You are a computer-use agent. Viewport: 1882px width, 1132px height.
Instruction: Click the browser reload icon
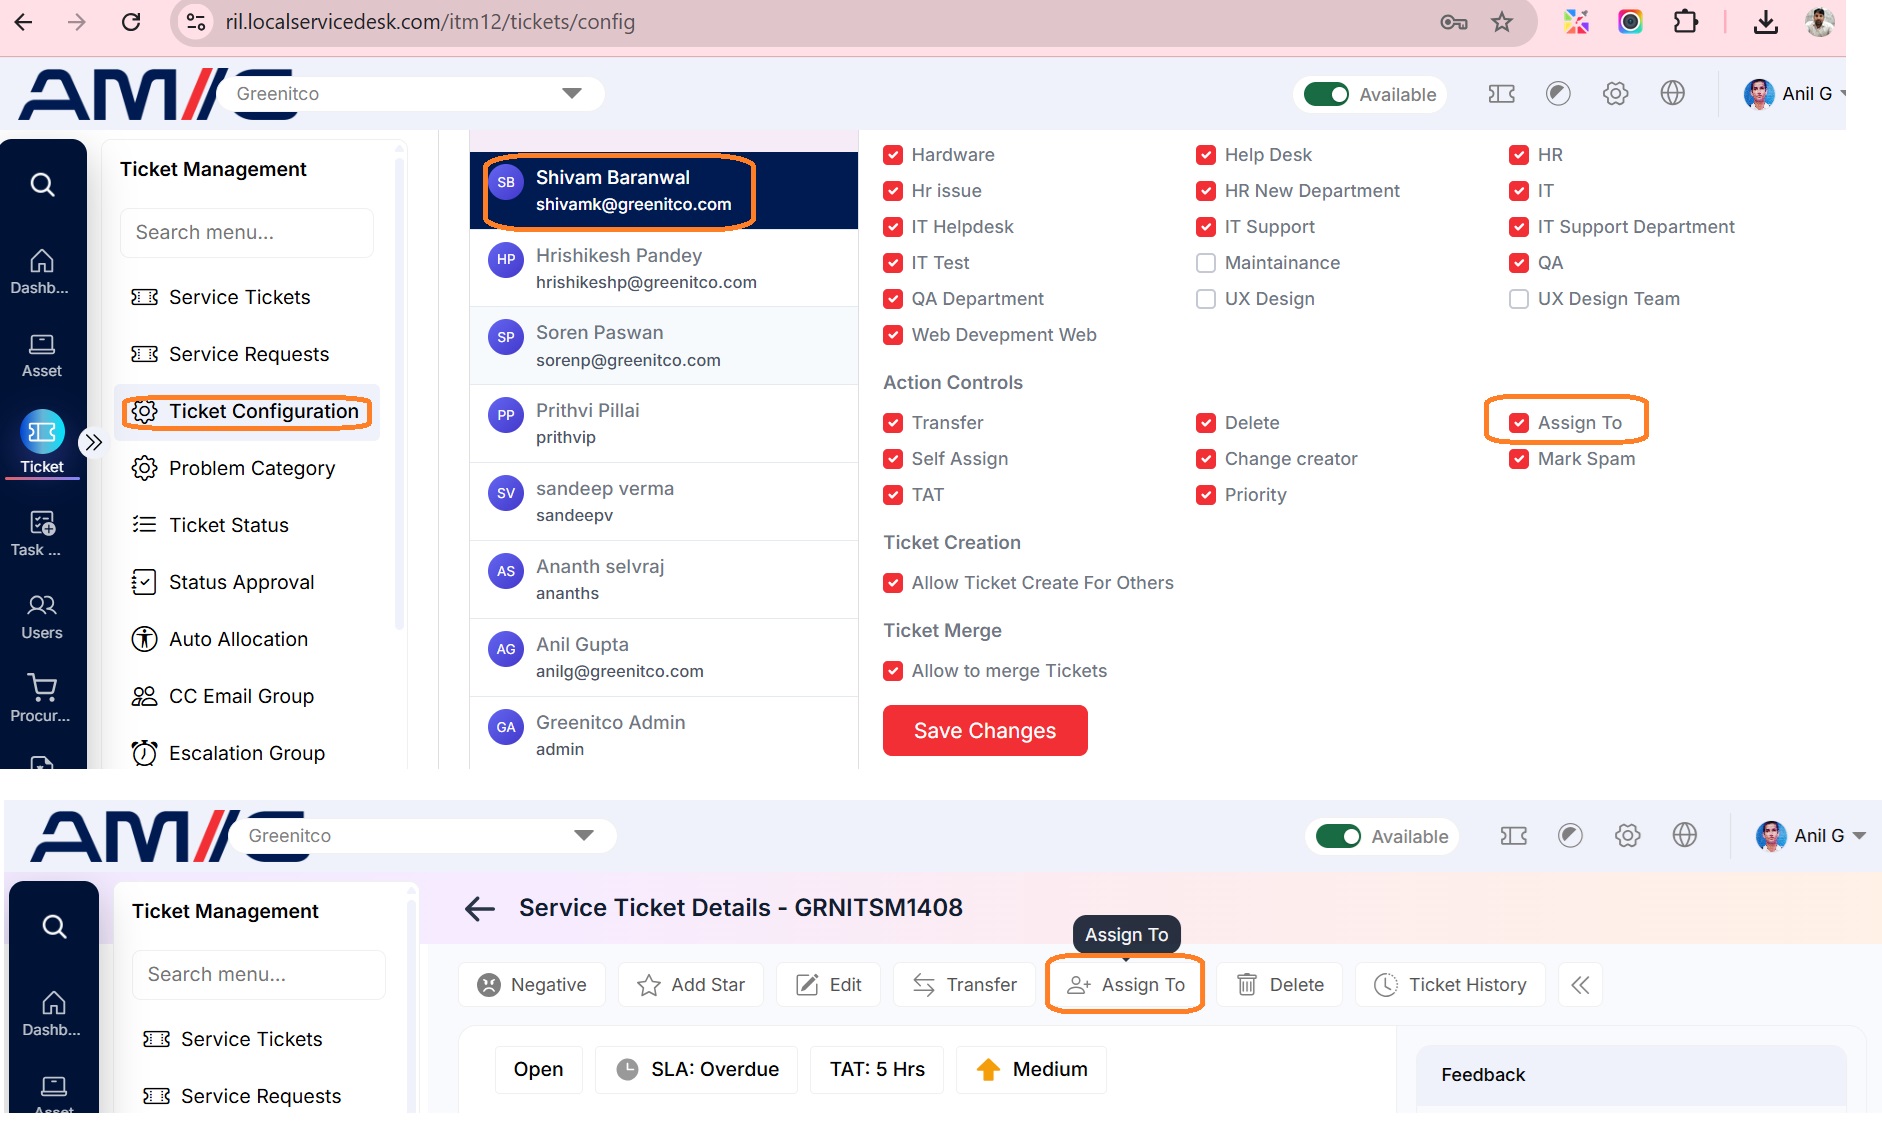131,22
